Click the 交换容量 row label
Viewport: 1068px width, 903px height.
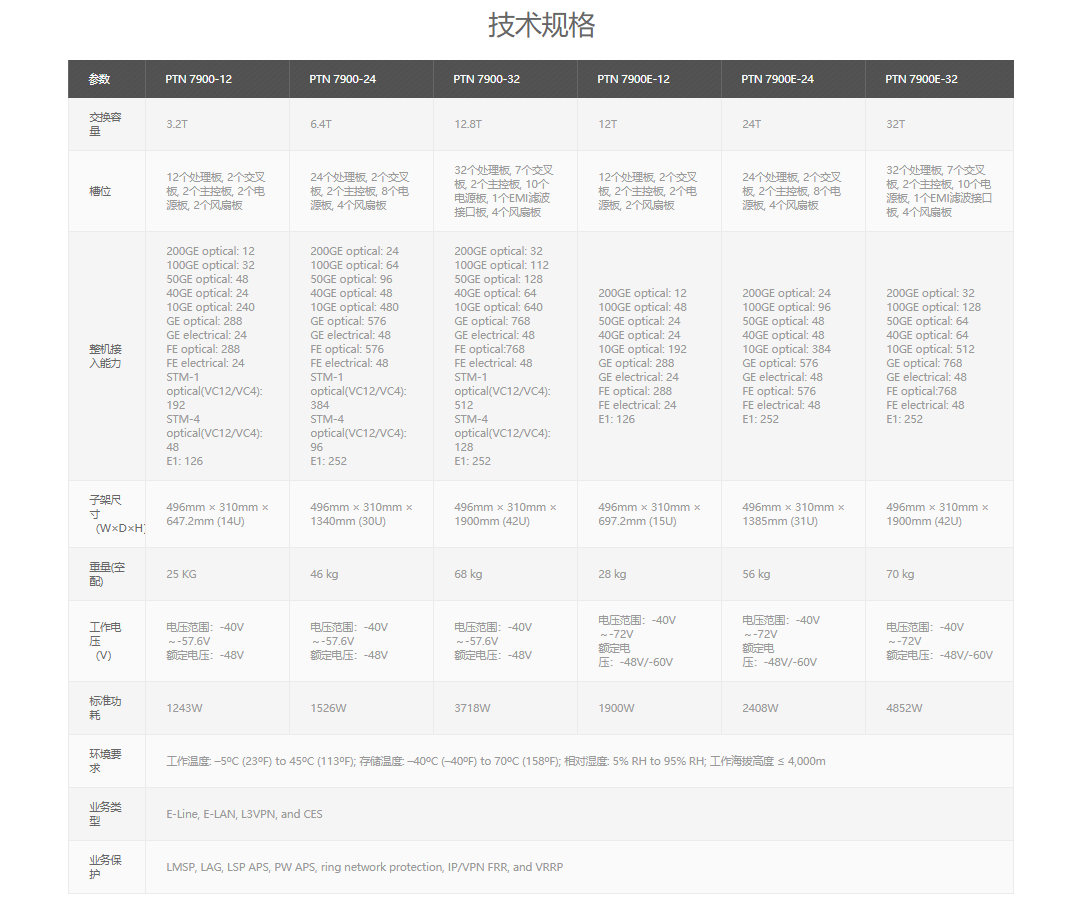click(x=106, y=124)
